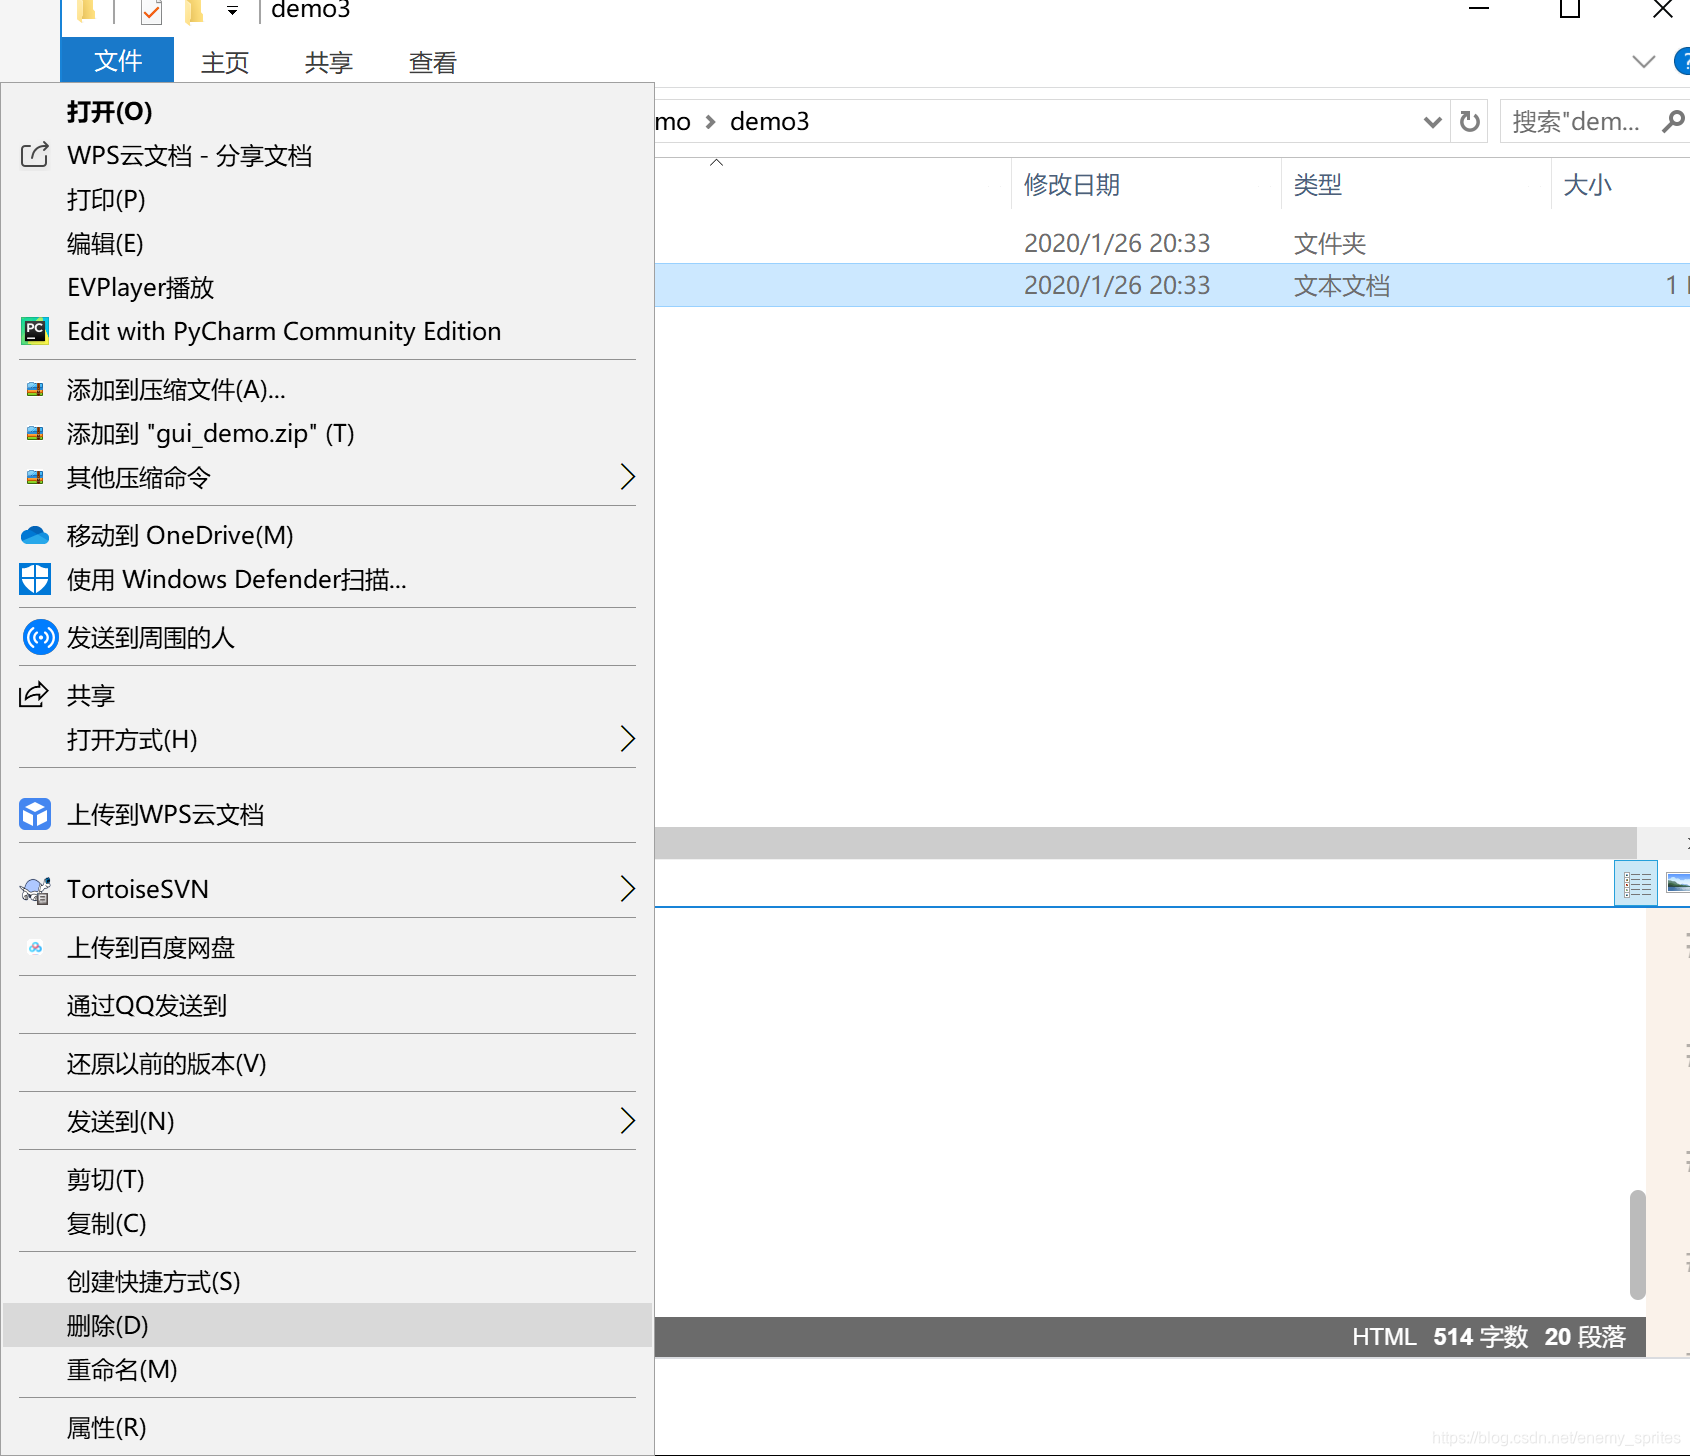The image size is (1690, 1456).
Task: Sort by the 大小 column header
Action: tap(1620, 184)
